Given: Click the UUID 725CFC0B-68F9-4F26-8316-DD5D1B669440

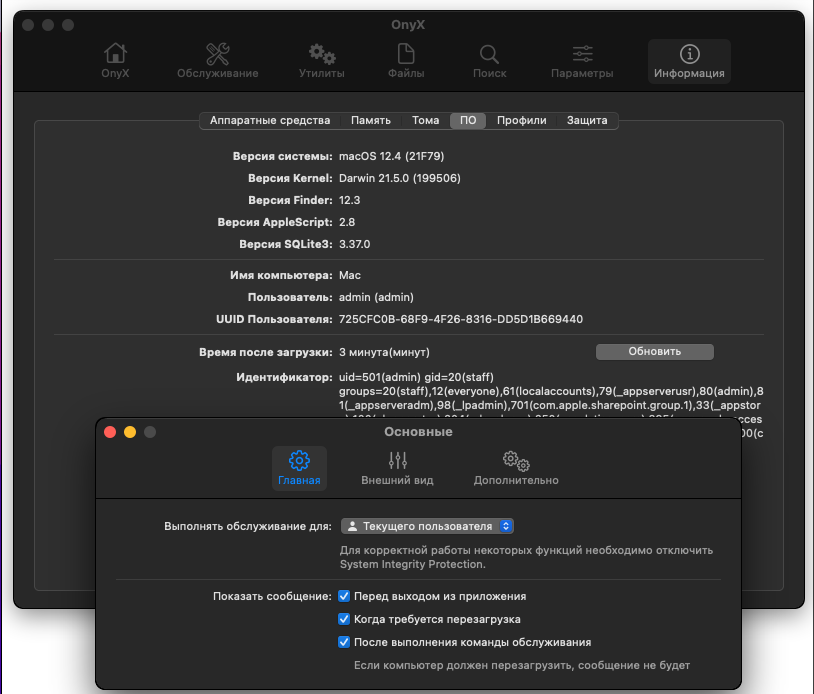Looking at the screenshot, I should pyautogui.click(x=461, y=319).
